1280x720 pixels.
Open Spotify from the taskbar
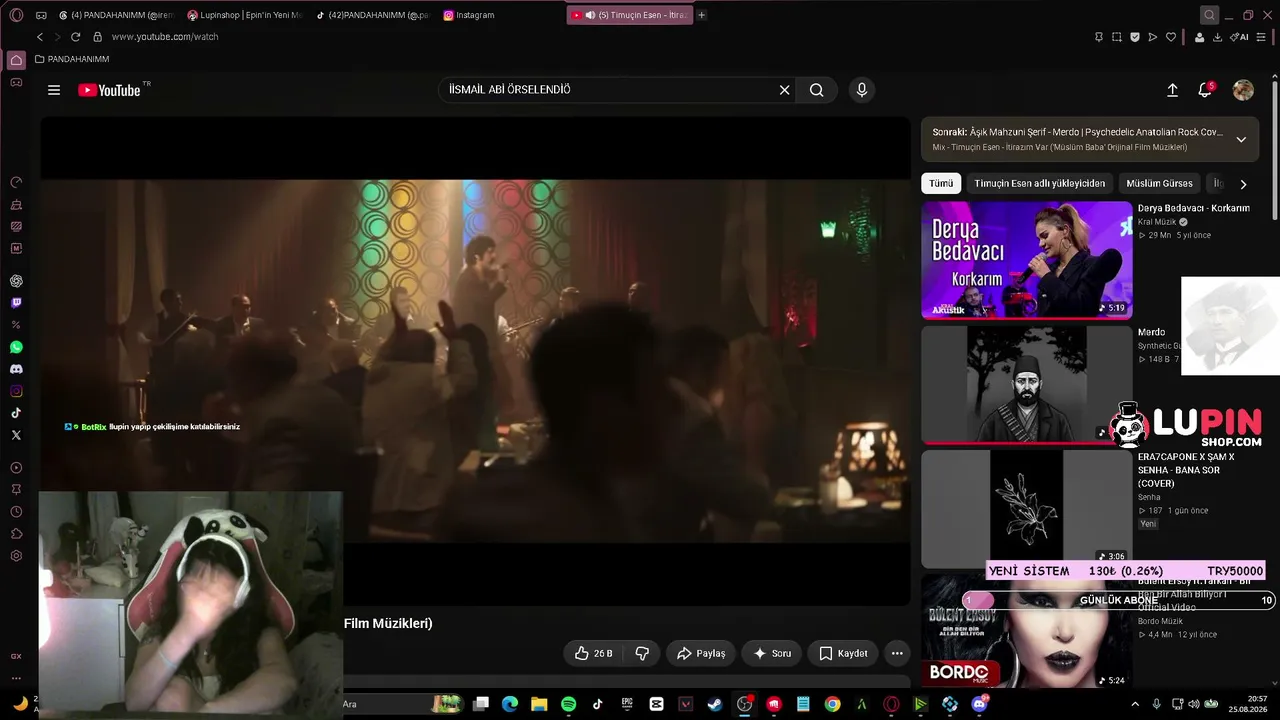coord(569,704)
